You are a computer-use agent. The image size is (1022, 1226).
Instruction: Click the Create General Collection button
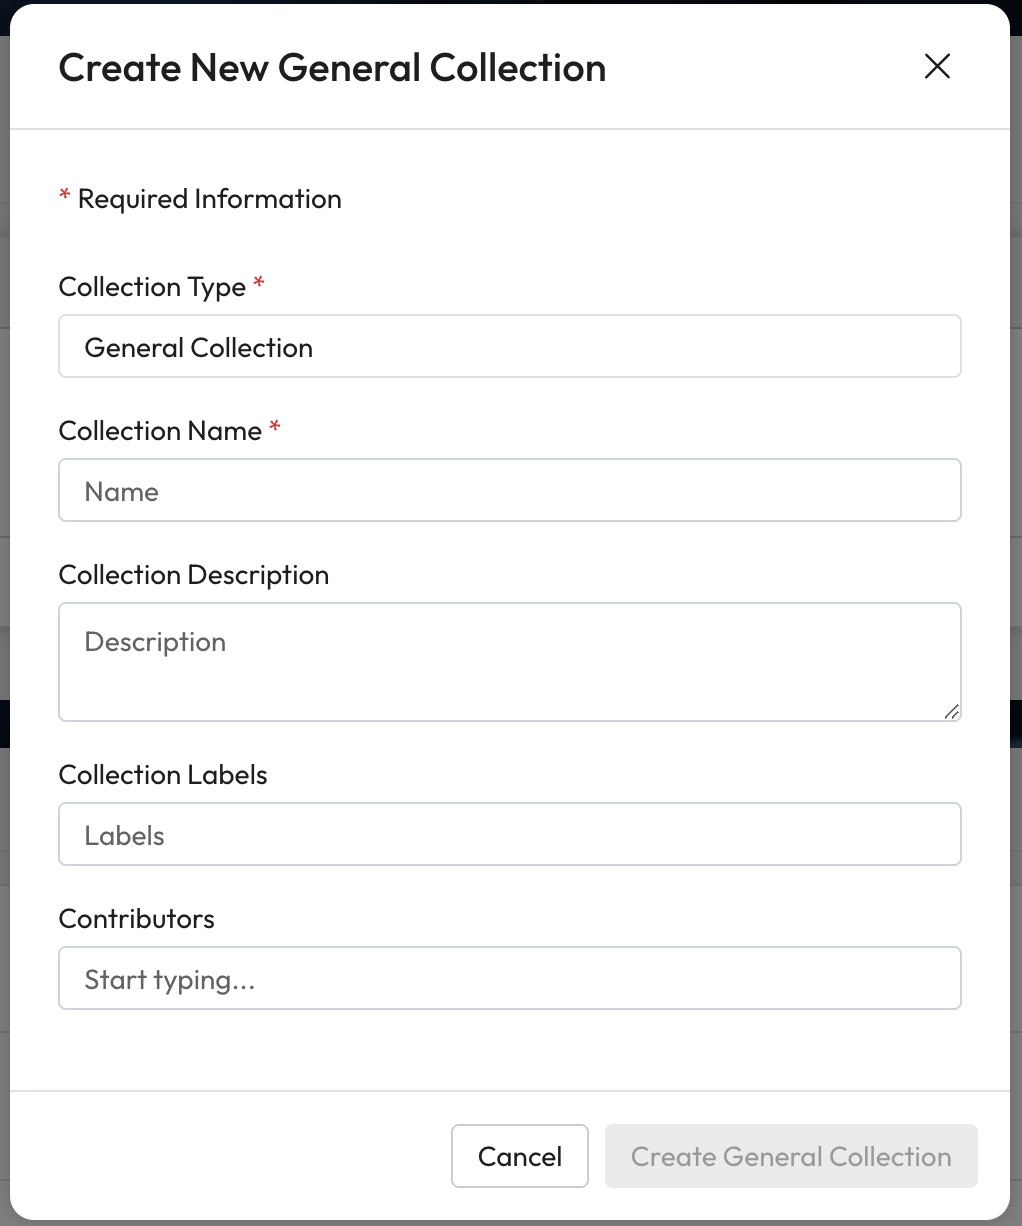pos(790,1157)
